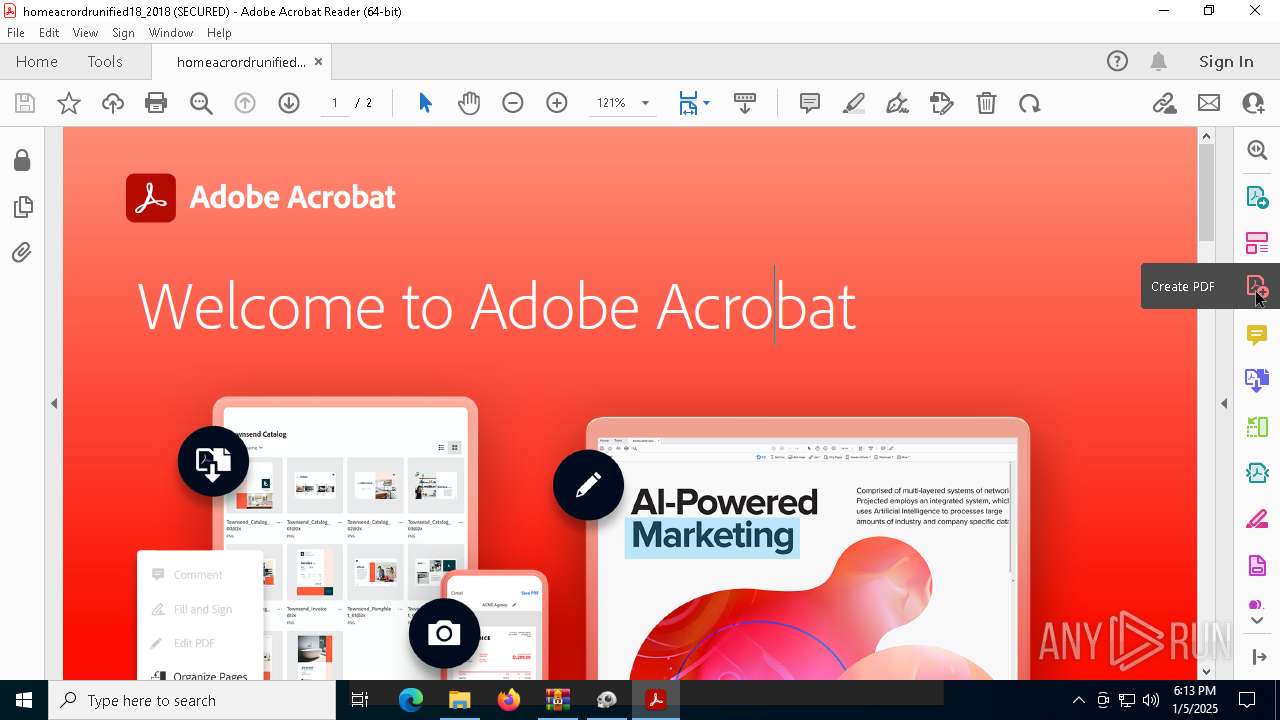Activate the Hand pan tool
Screen dimensions: 1280x720
[469, 103]
